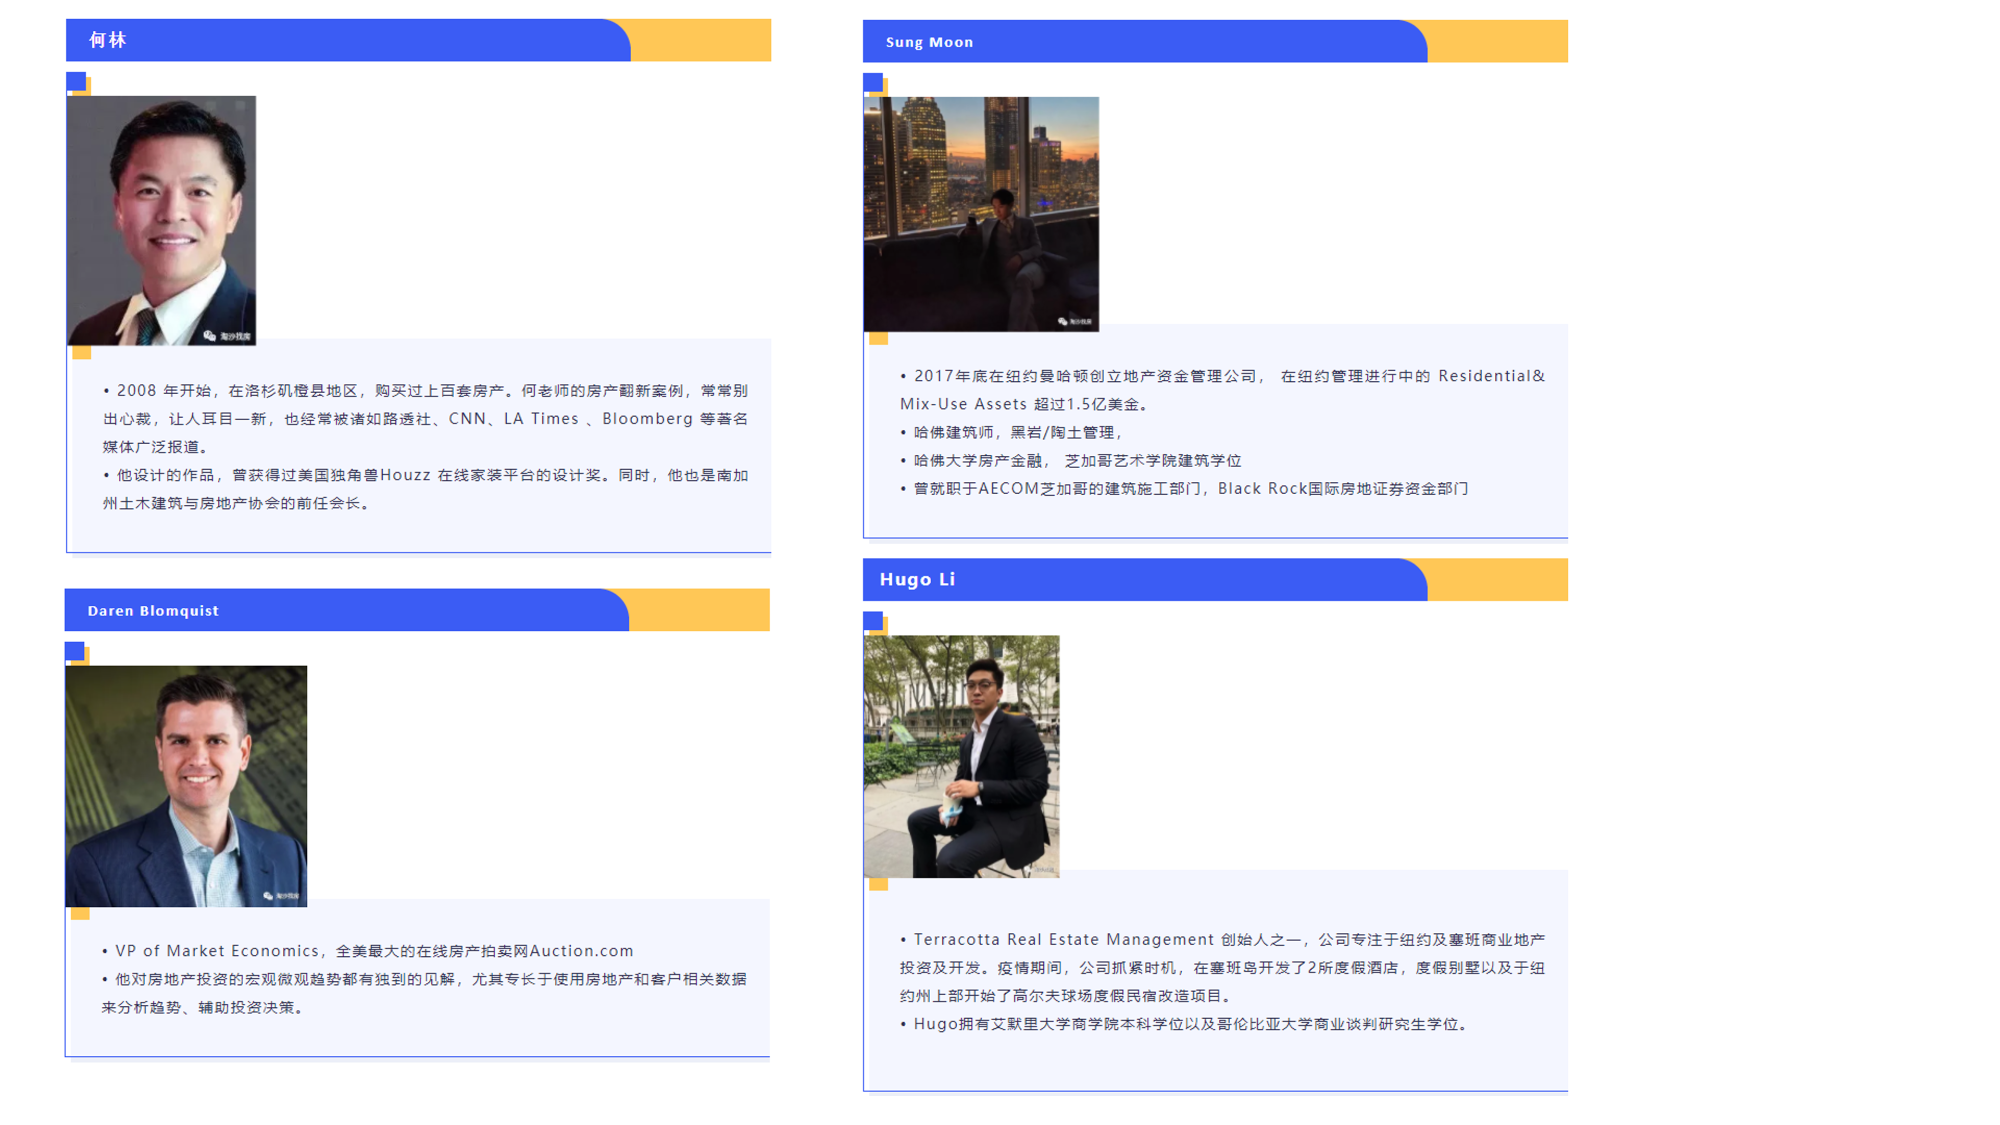
Task: Click yellow square below Hugo Li photo
Action: click(878, 884)
